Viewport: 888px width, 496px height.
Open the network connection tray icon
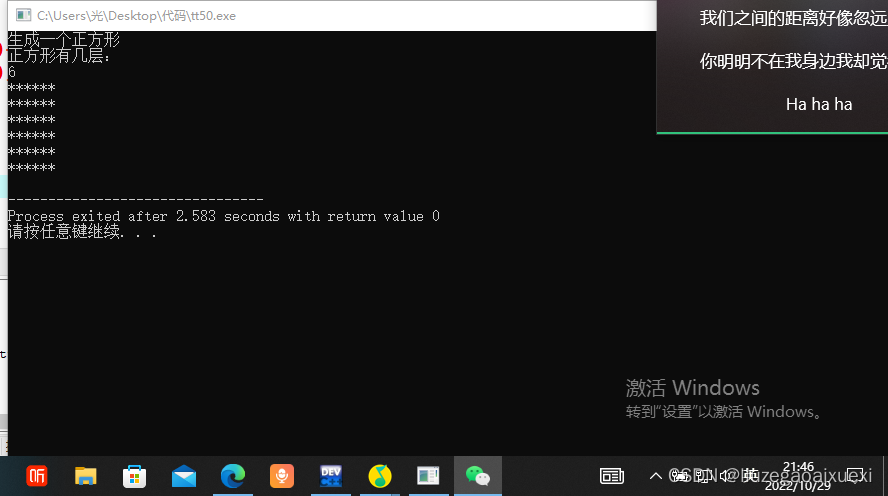point(703,476)
